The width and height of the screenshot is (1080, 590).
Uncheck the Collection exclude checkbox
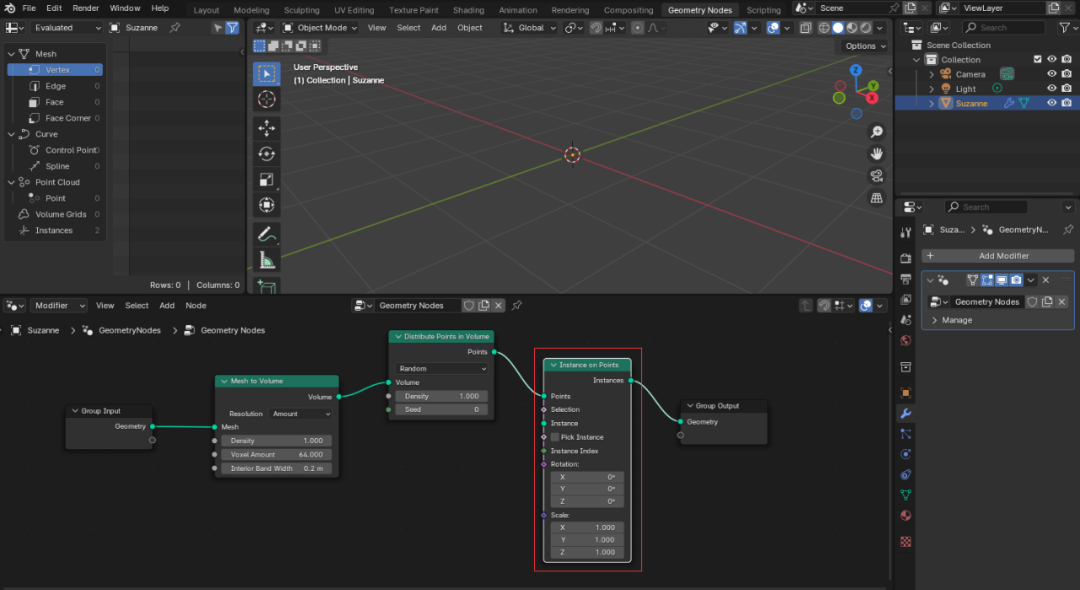point(1037,60)
